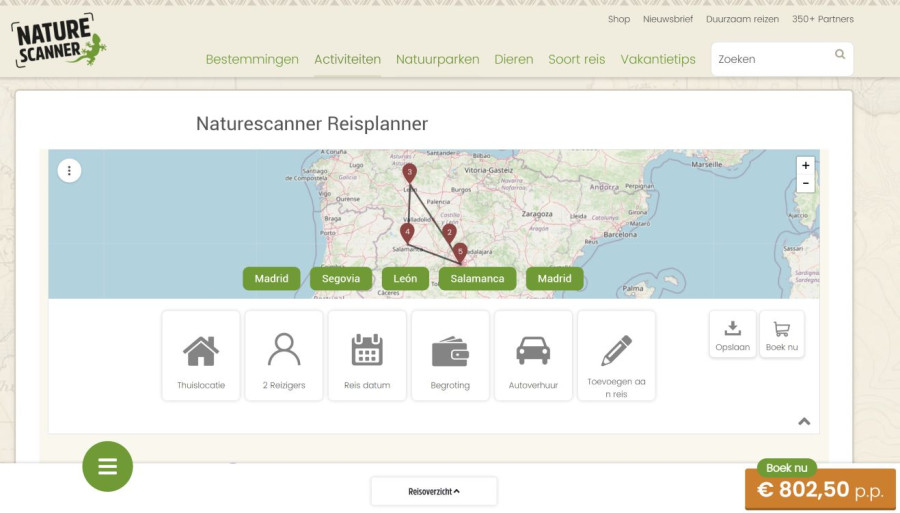Zoom out on the map
The width and height of the screenshot is (900, 513).
click(805, 183)
